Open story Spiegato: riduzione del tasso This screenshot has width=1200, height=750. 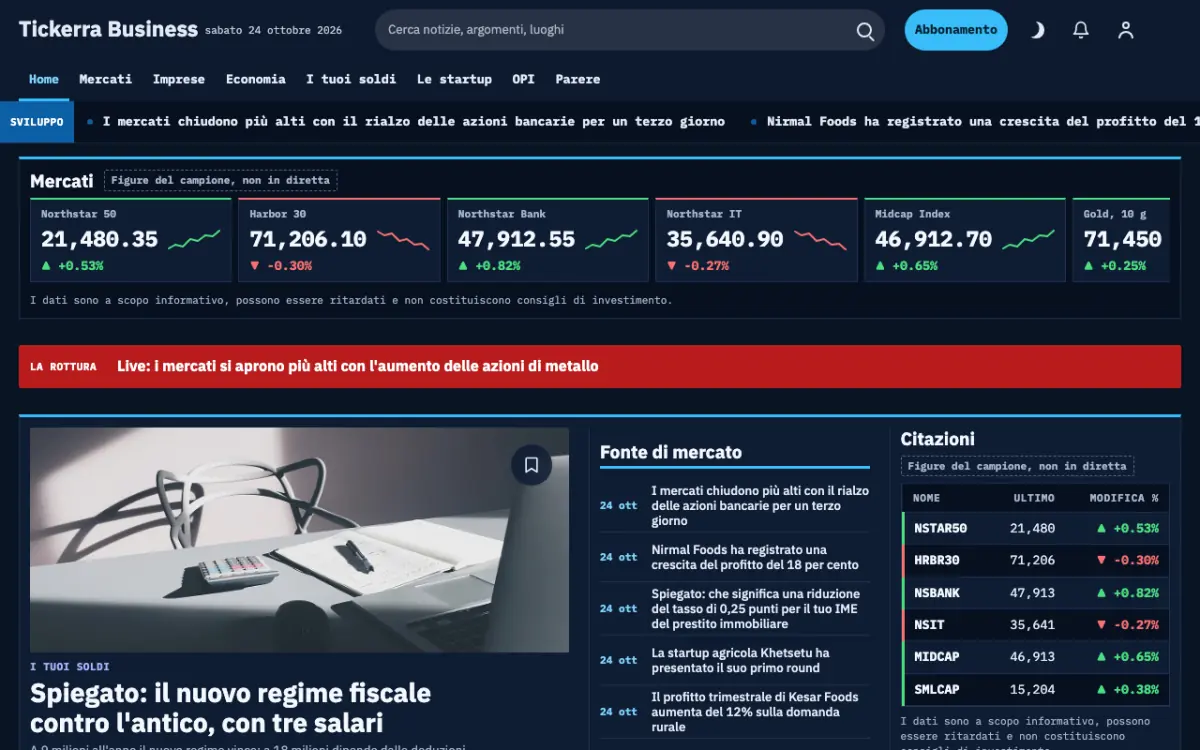pyautogui.click(x=756, y=609)
